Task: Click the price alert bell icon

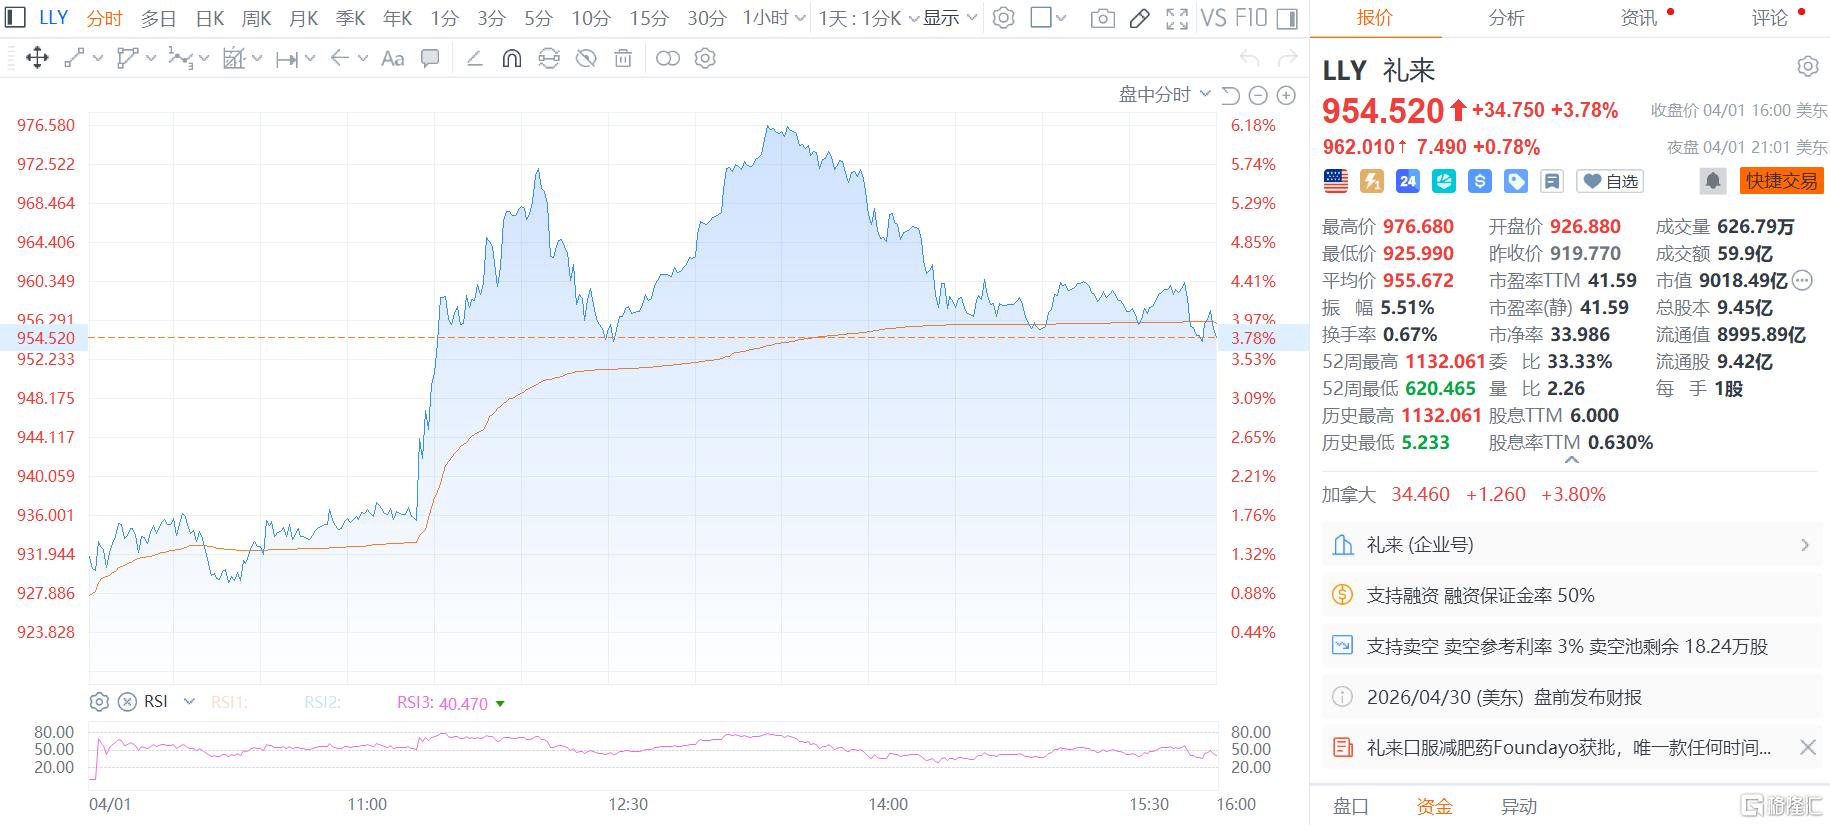Action: [1712, 181]
